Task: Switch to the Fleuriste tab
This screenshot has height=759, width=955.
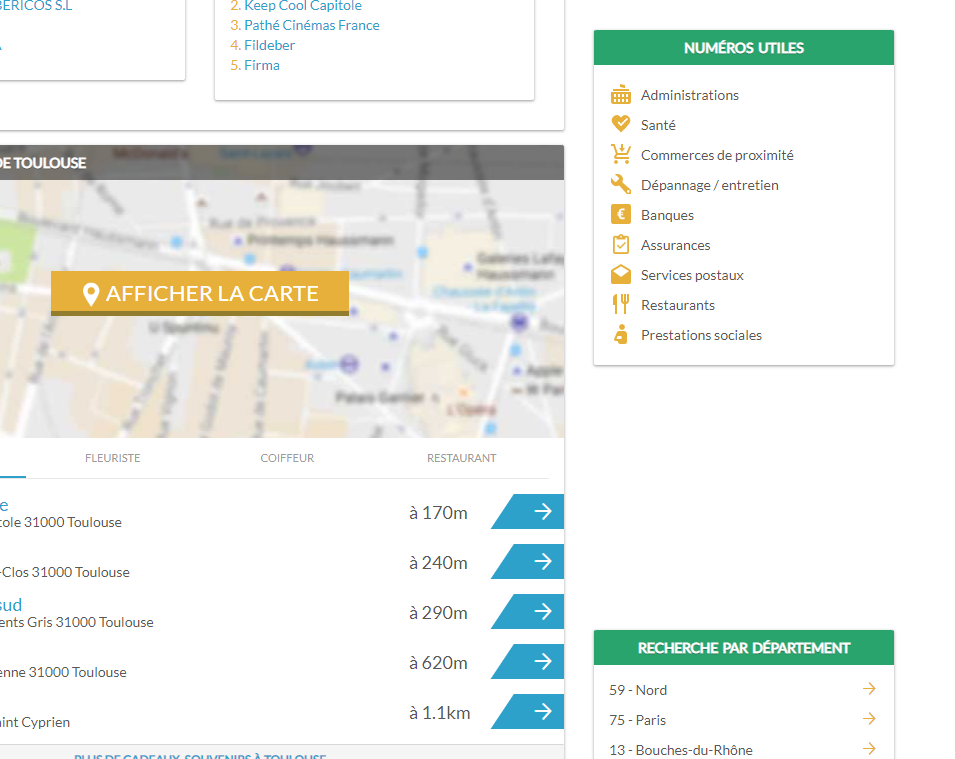Action: 113,458
